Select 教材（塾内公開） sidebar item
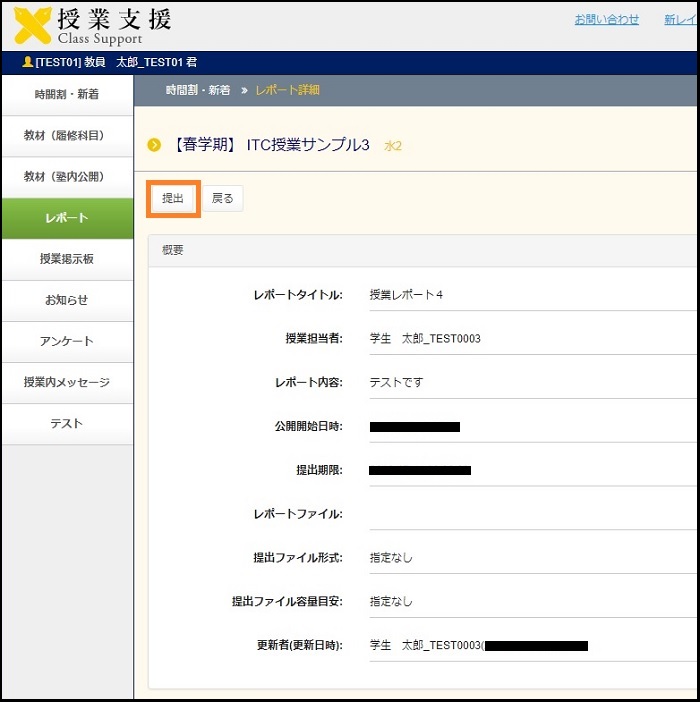 click(67, 177)
